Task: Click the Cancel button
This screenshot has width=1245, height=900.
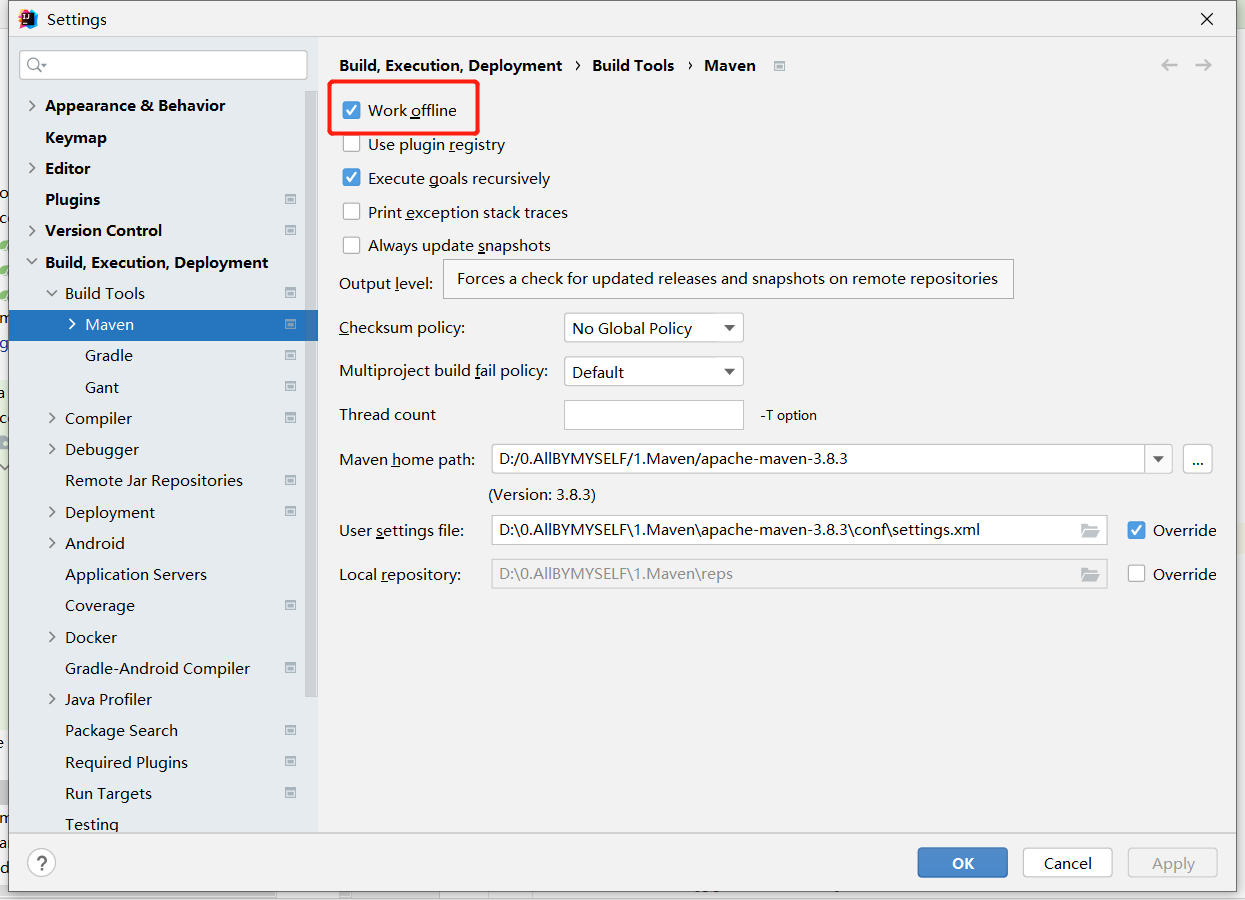Action: 1067,862
